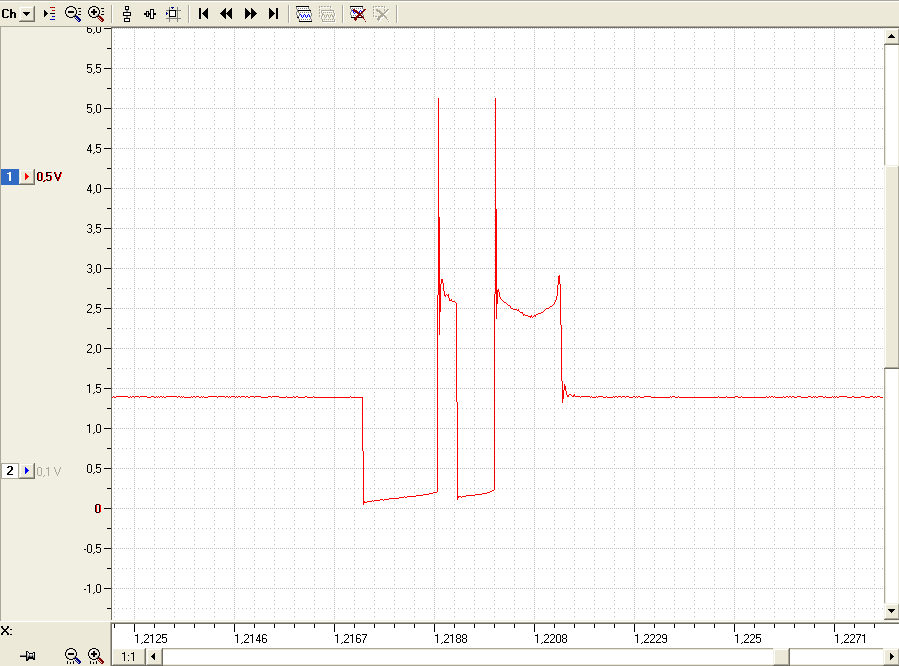Step forward with the fast-forward button
Screen dimensions: 899x666
coord(251,14)
